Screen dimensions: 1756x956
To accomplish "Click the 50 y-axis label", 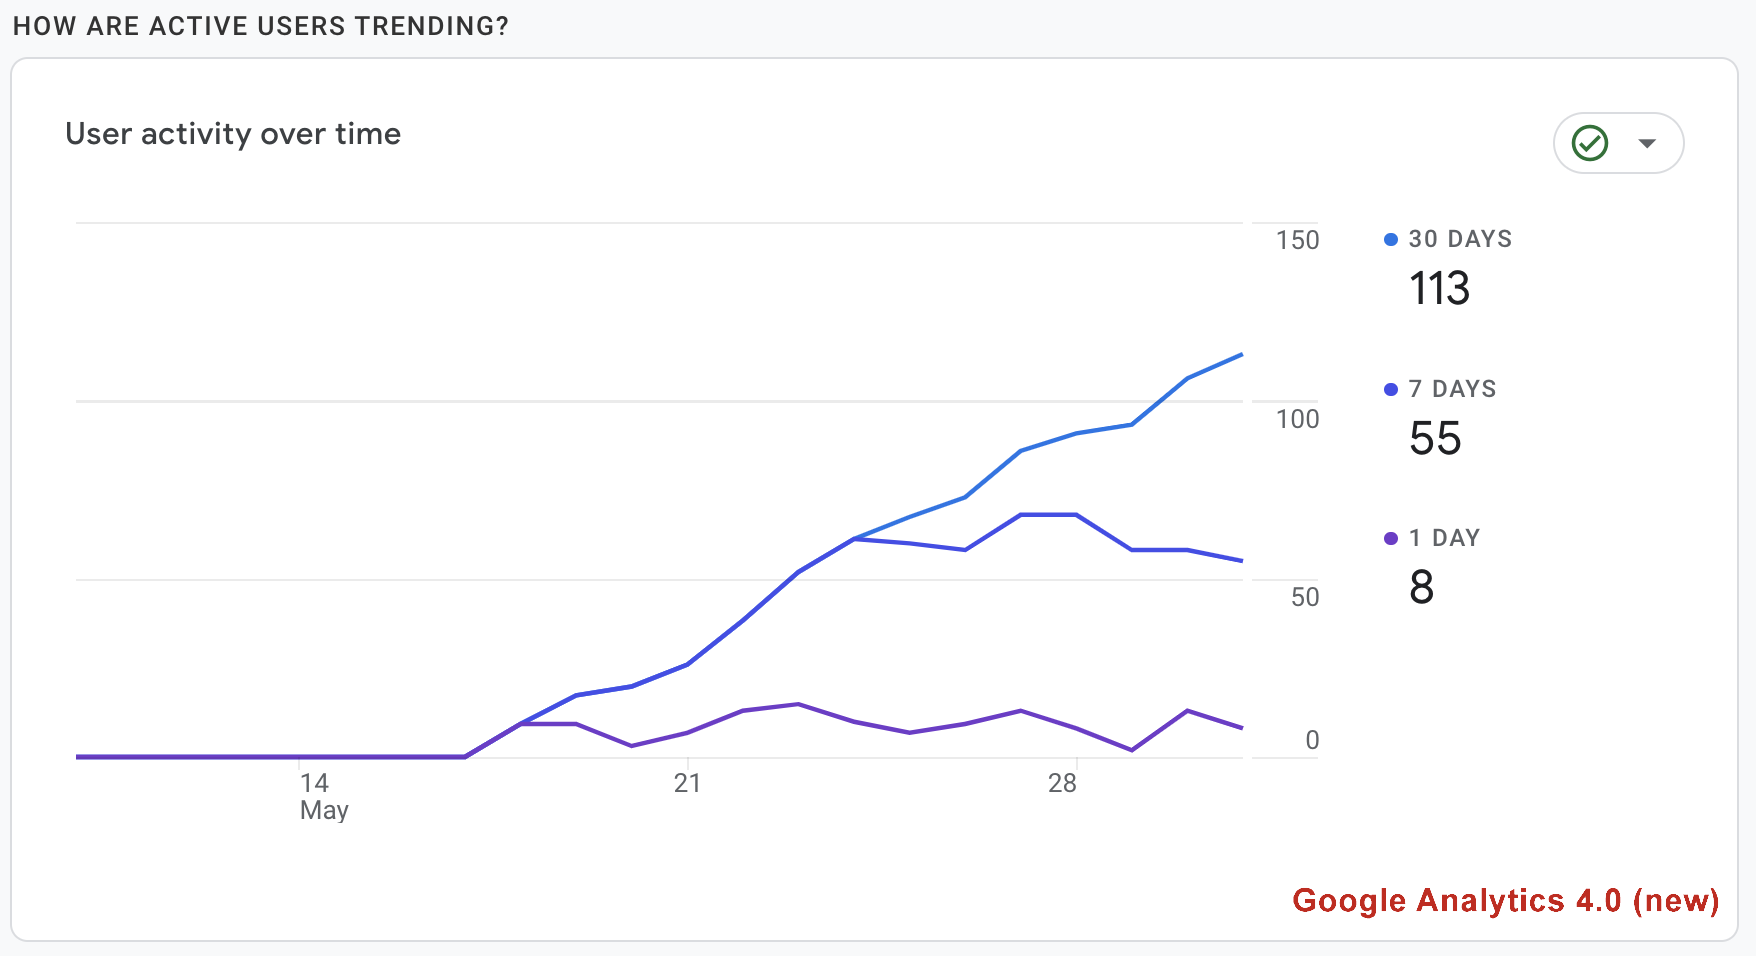I will point(1304,597).
